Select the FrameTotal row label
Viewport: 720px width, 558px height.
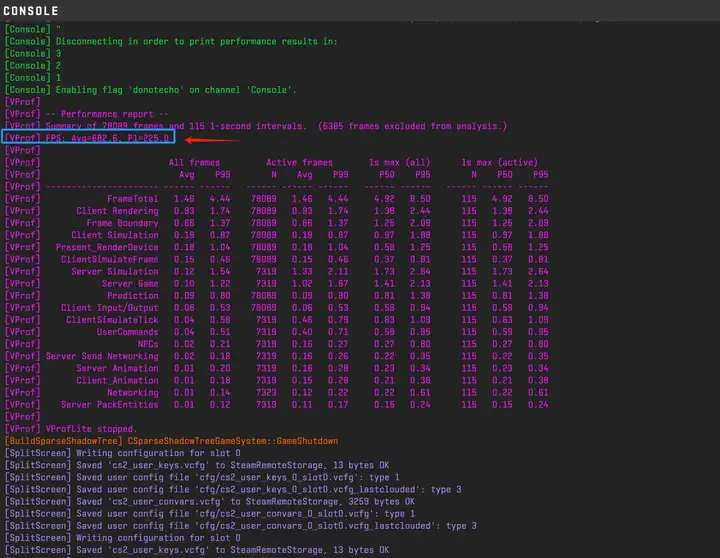point(133,199)
